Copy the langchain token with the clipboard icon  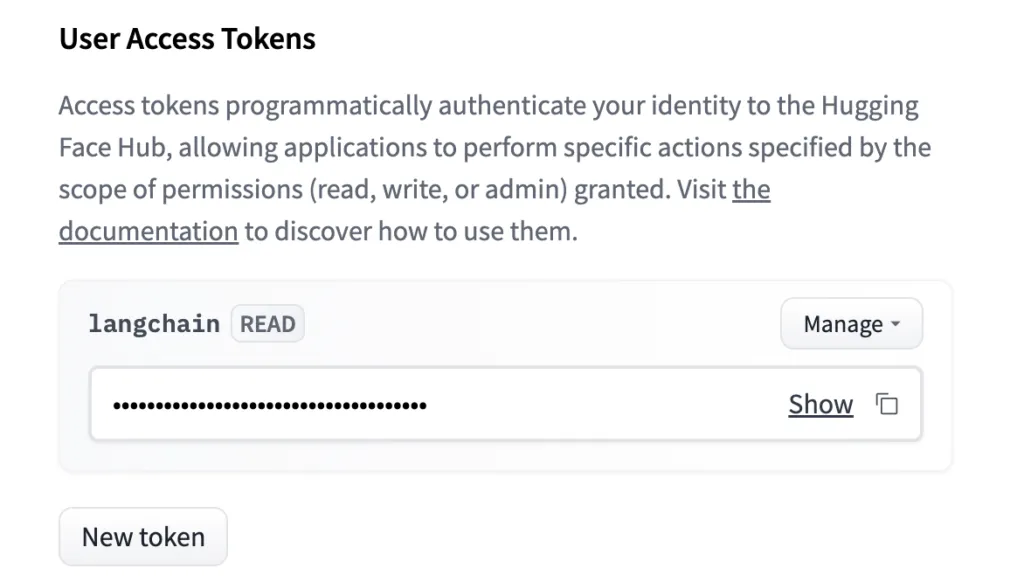887,404
